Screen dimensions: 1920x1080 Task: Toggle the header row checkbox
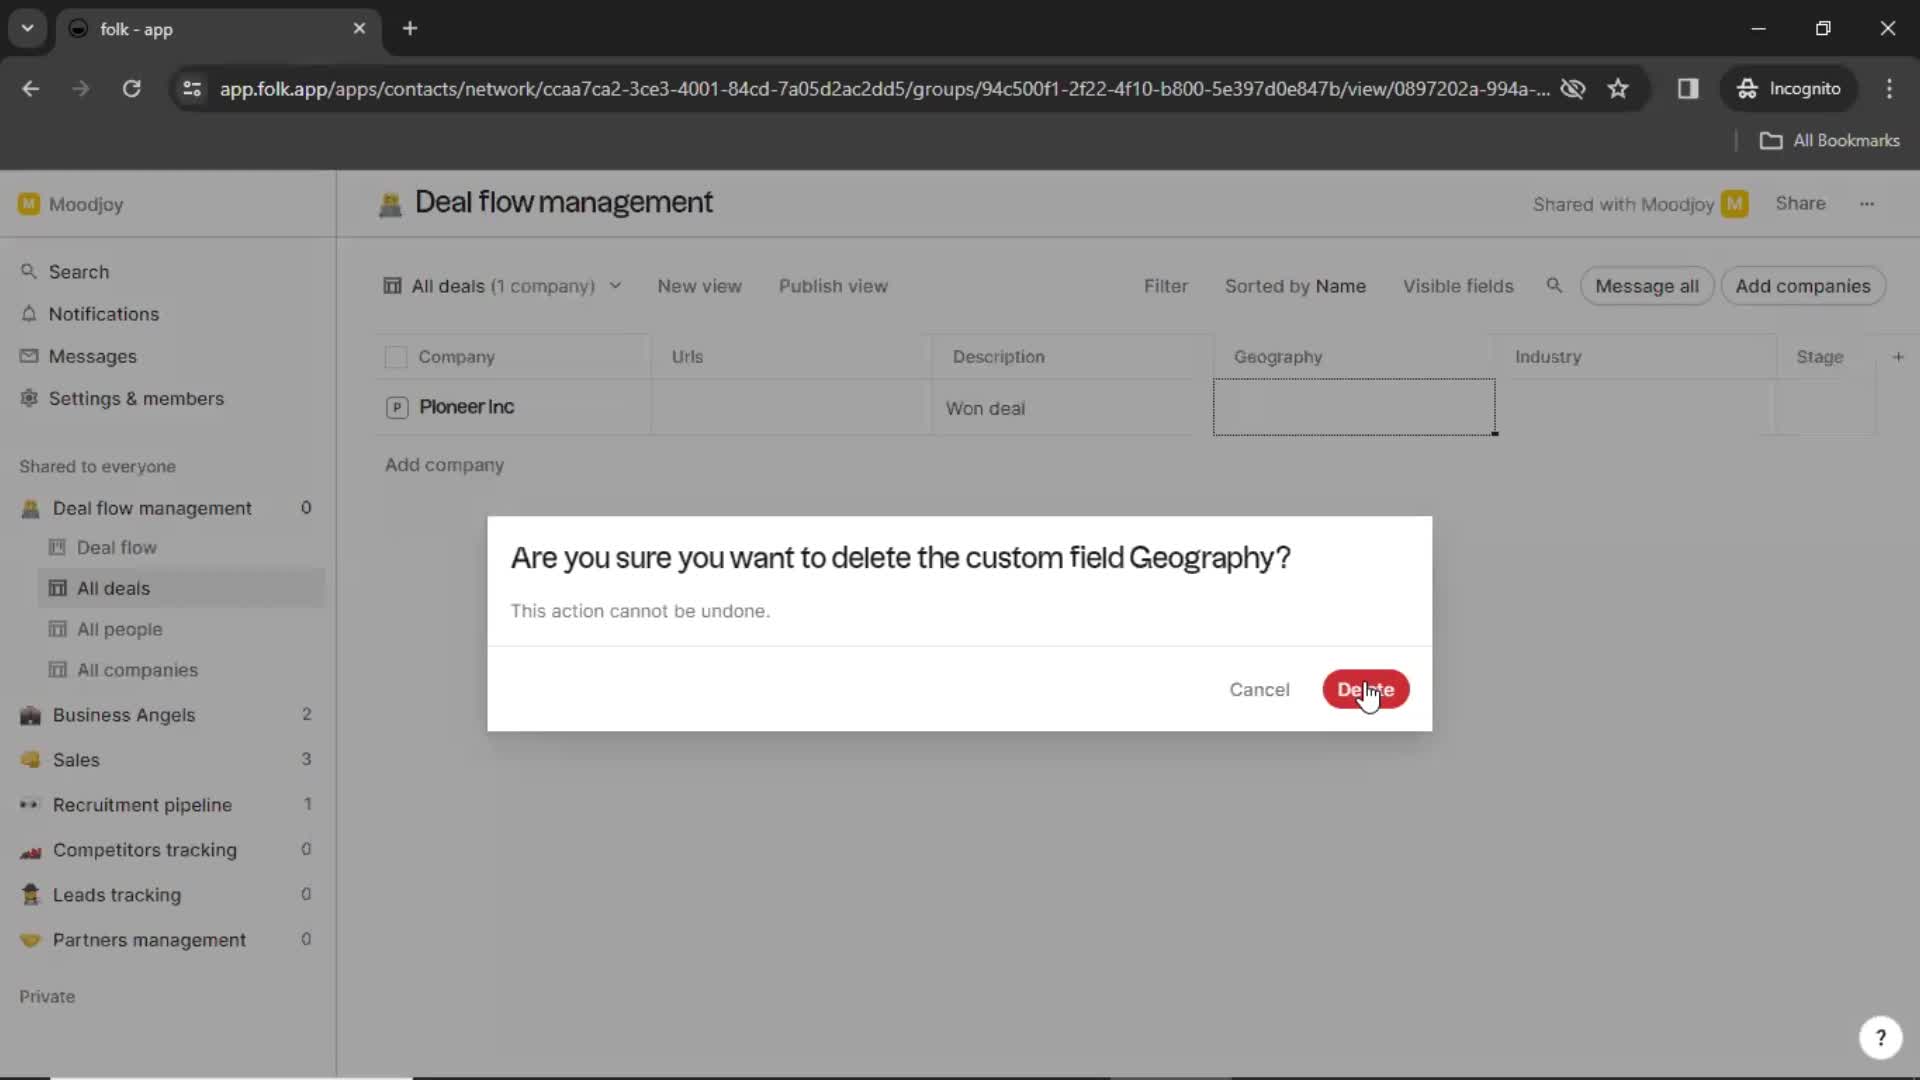pos(396,356)
